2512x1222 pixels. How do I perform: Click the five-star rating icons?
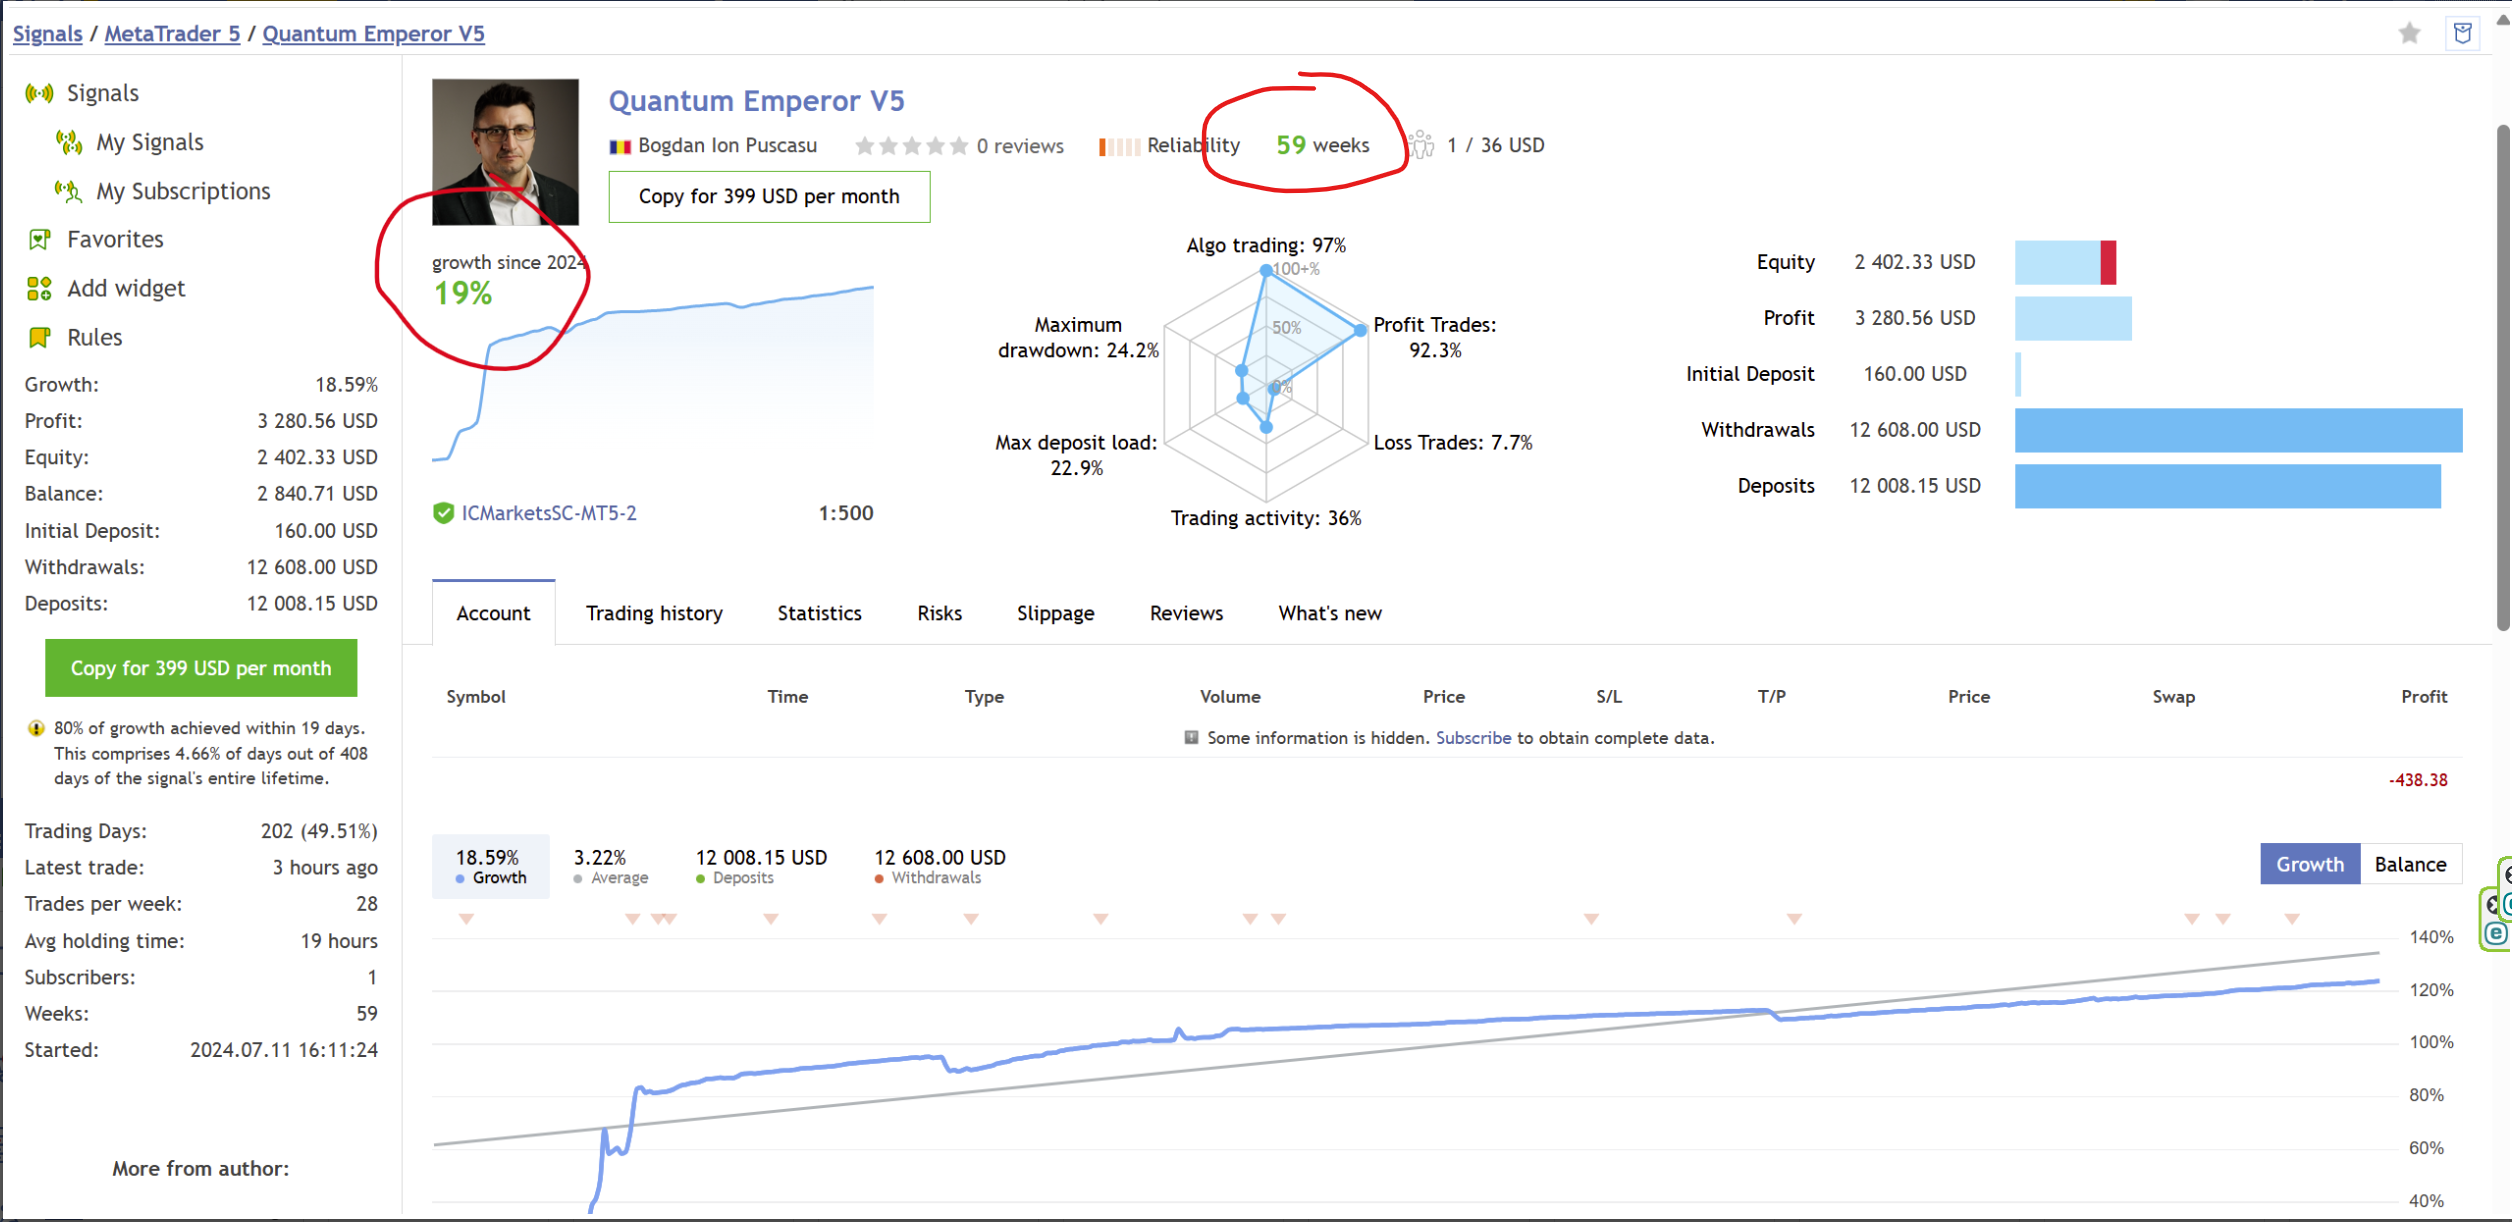tap(911, 146)
